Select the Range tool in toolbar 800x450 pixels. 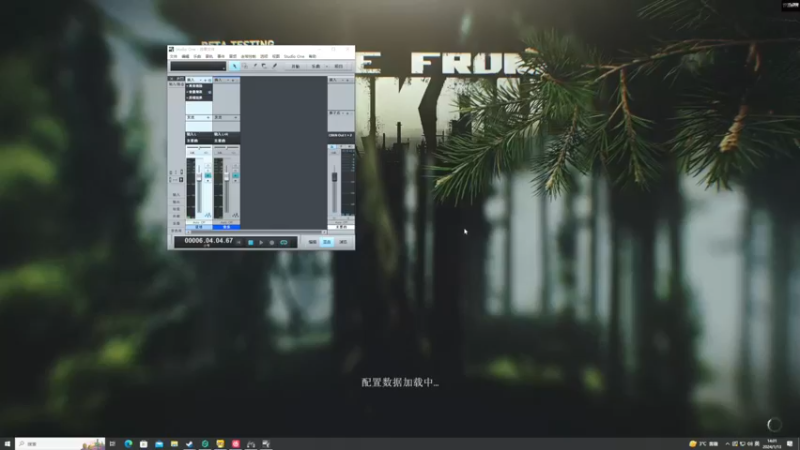[244, 66]
